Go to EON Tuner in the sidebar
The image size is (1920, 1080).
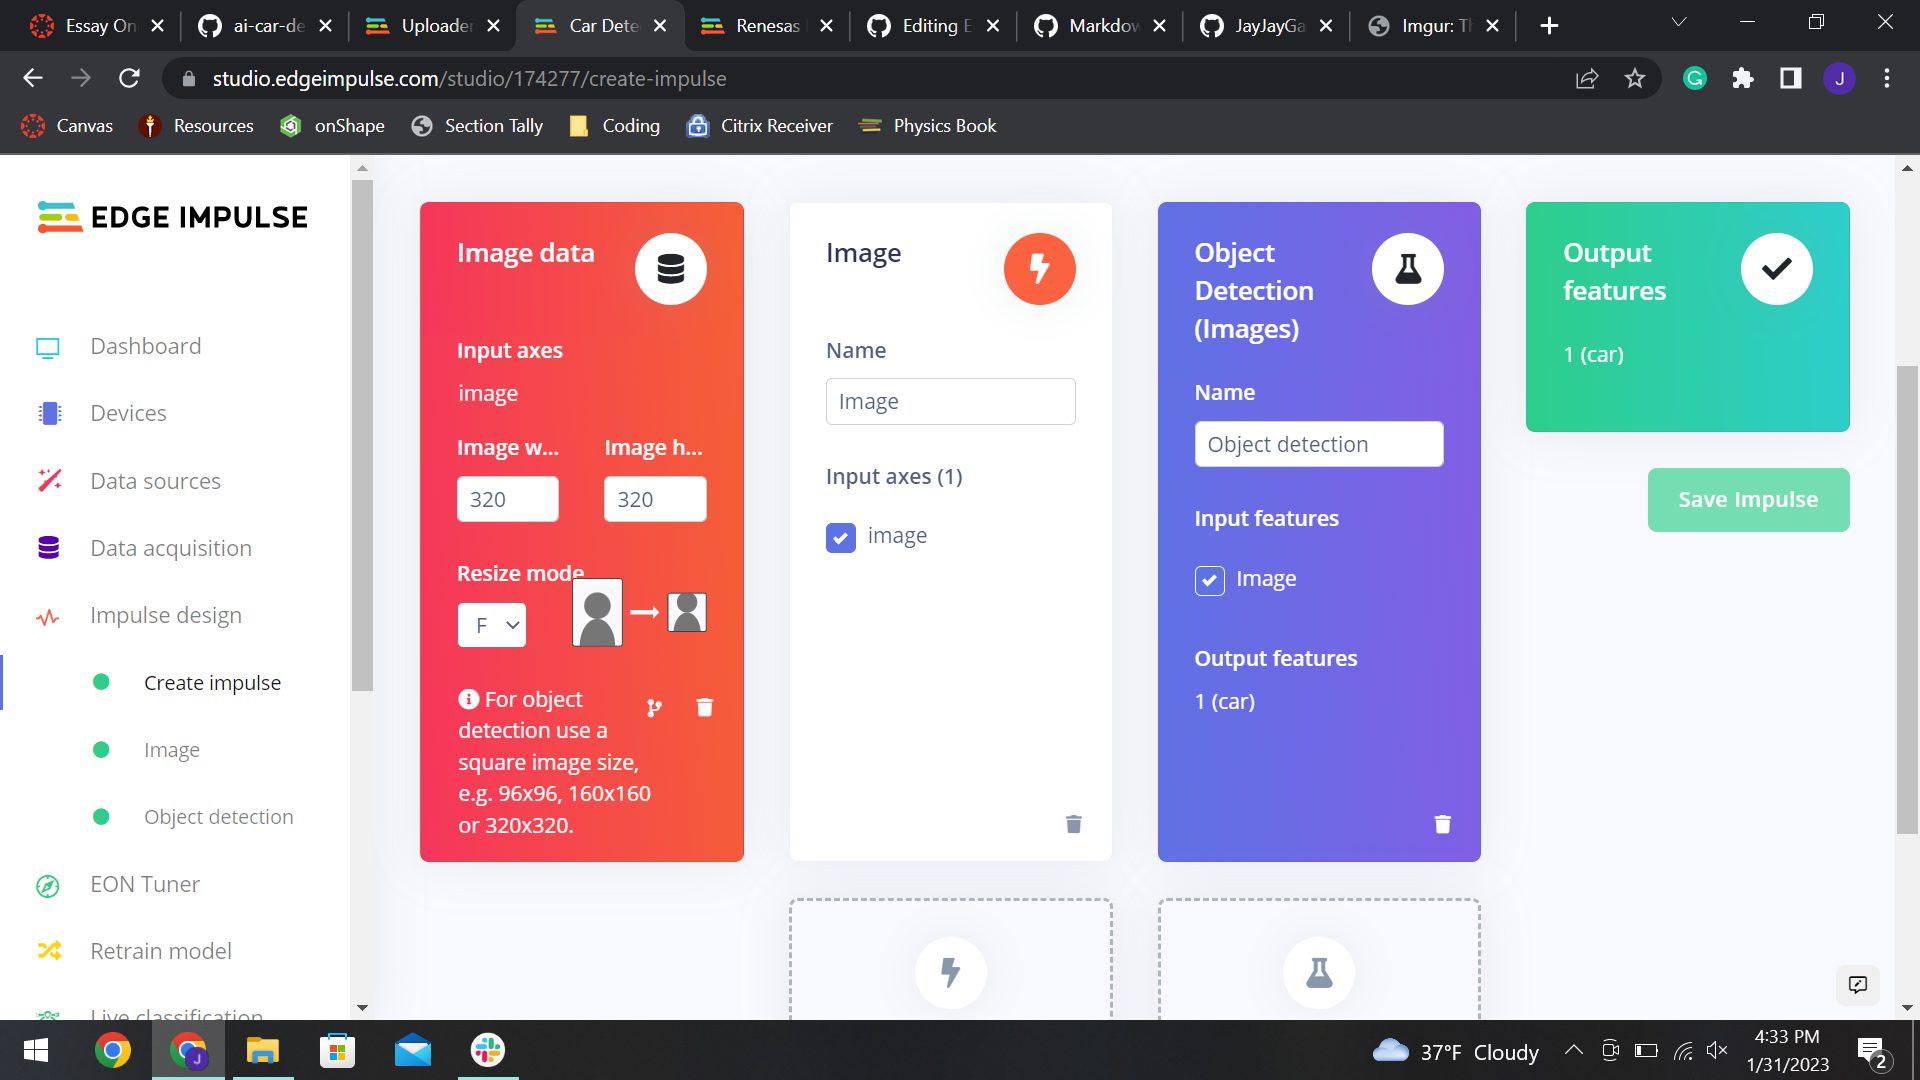click(144, 884)
